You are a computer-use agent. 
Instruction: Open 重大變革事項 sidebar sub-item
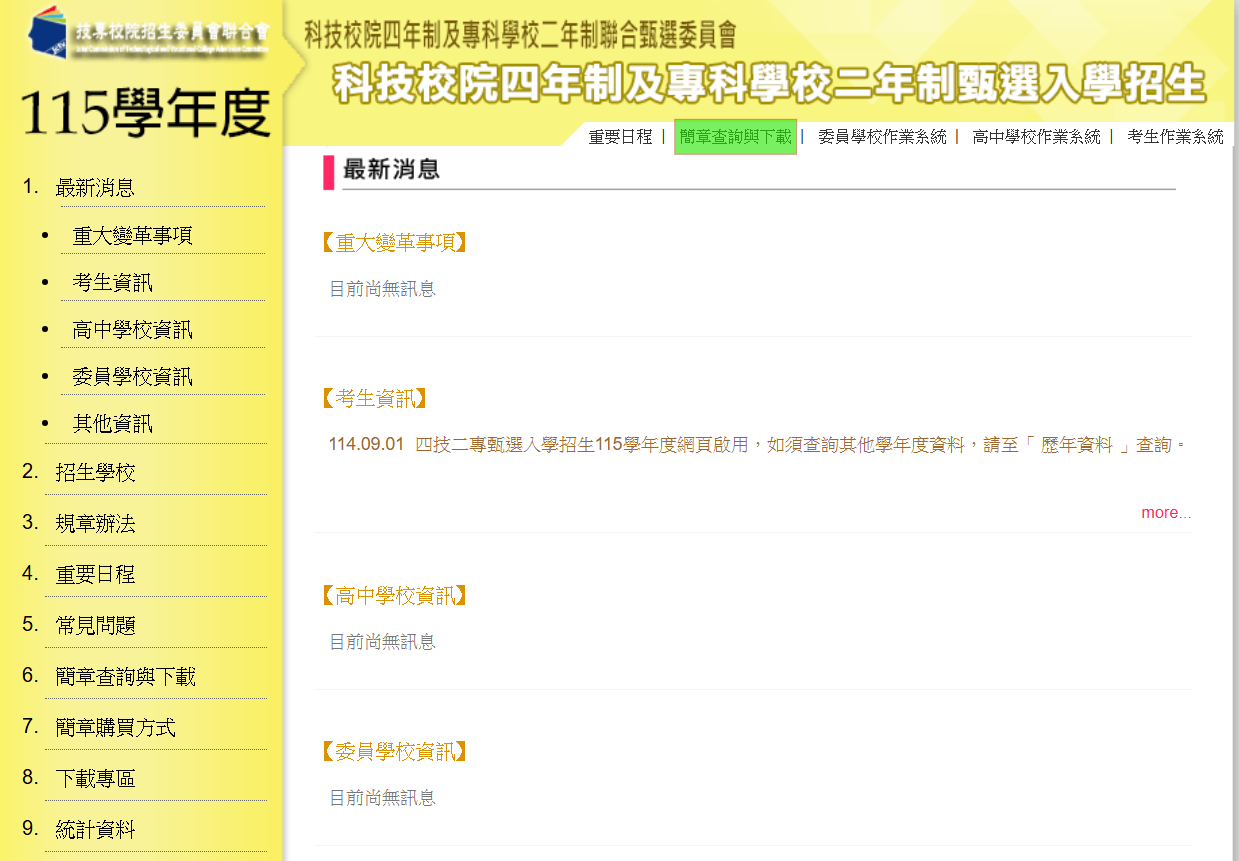coord(132,236)
